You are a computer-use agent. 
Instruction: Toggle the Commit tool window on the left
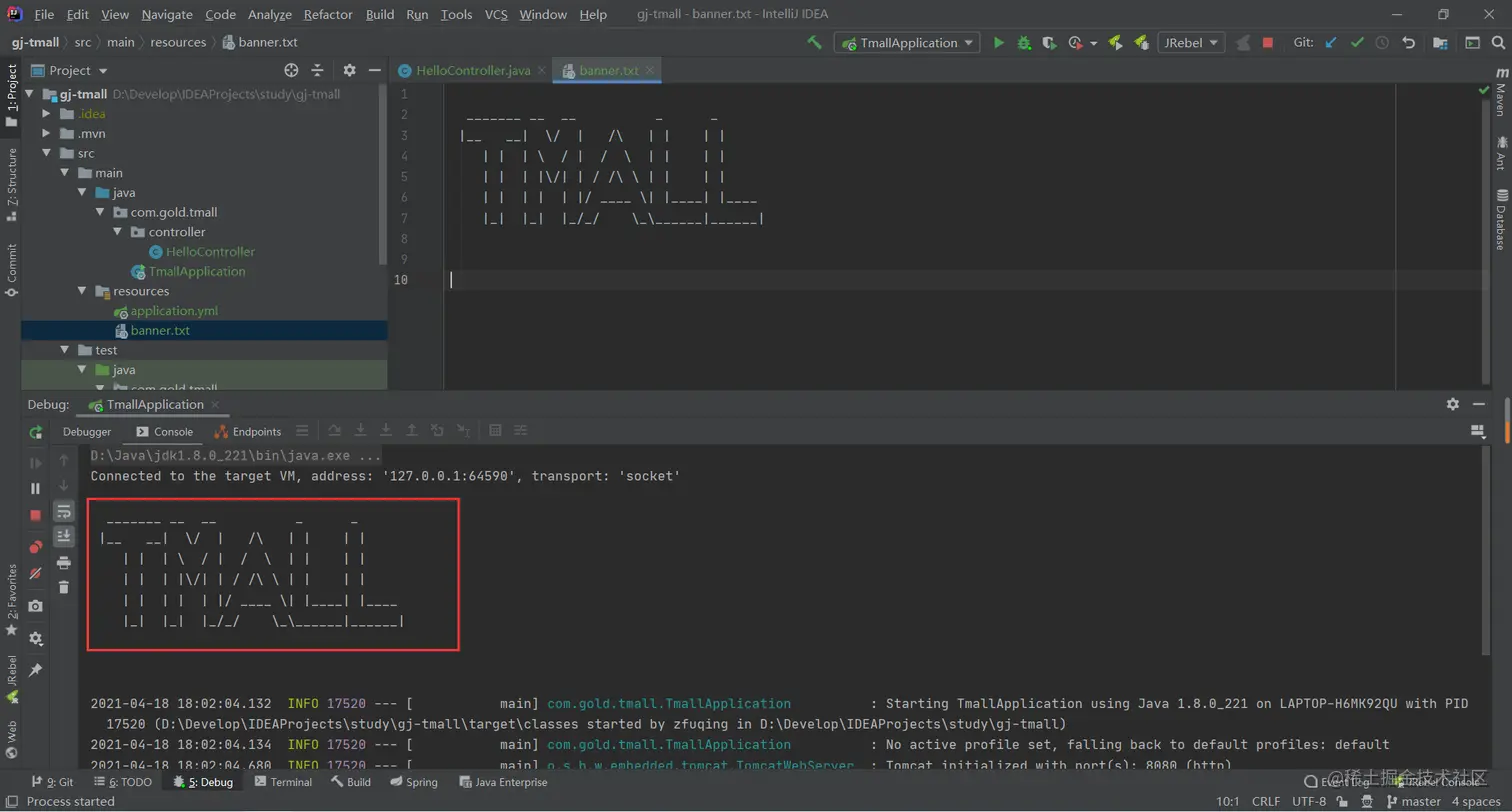pos(12,270)
